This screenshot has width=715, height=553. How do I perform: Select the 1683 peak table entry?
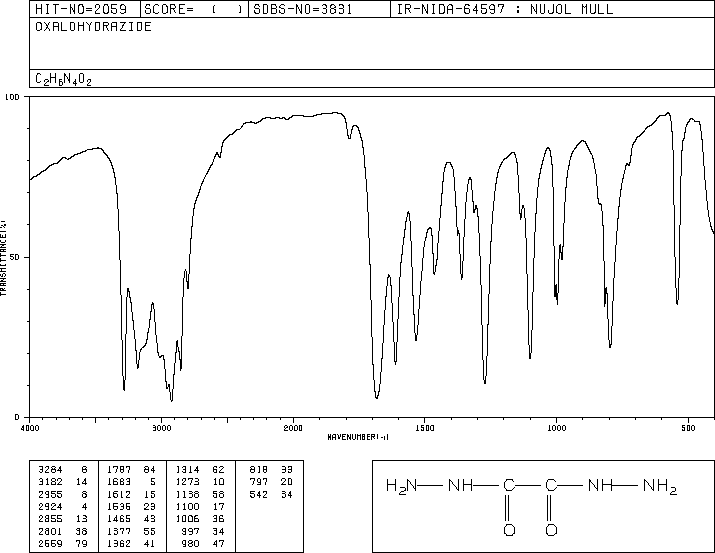(132, 481)
